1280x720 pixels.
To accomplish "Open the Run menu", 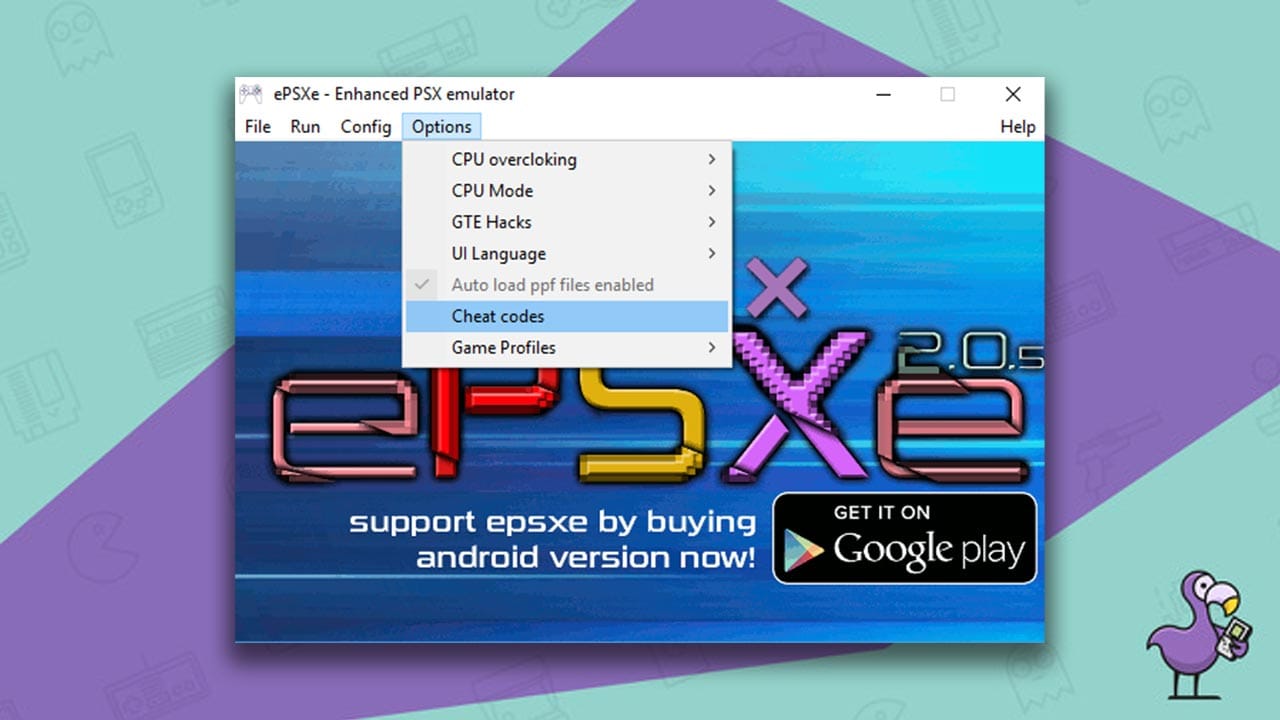I will pos(305,126).
